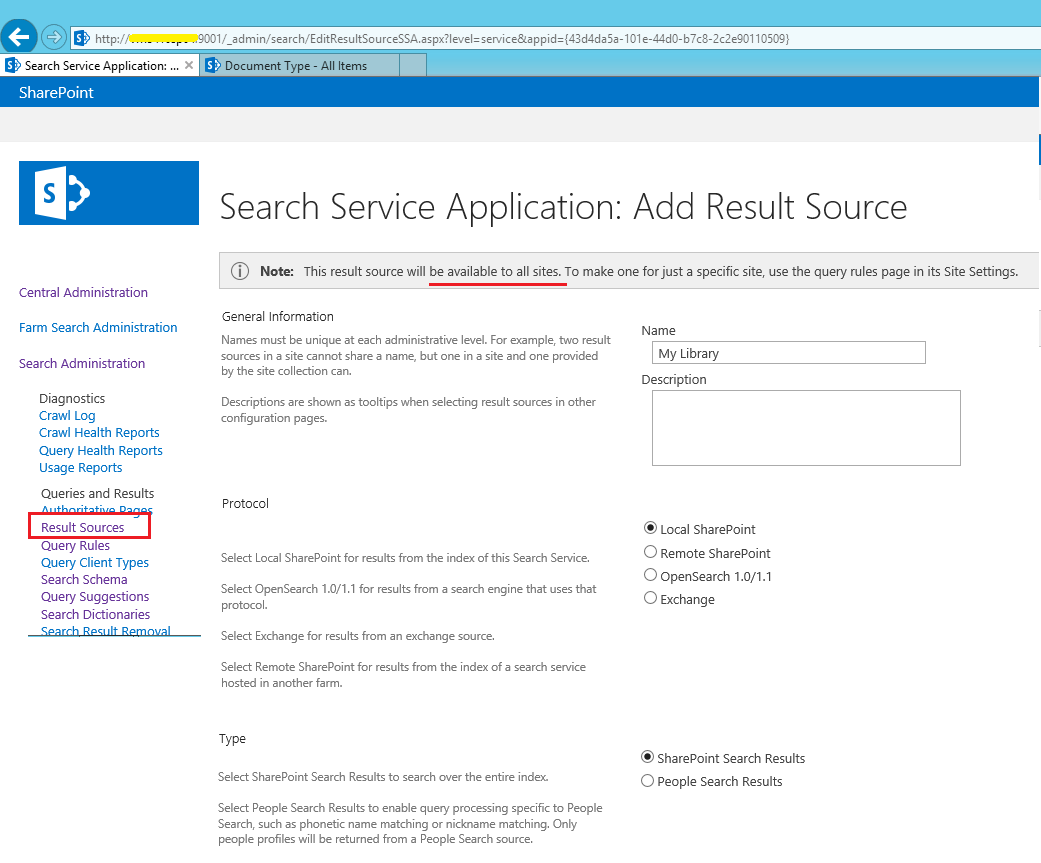The width and height of the screenshot is (1041, 863).
Task: Click the Diagnostics section heading
Action: [x=72, y=398]
